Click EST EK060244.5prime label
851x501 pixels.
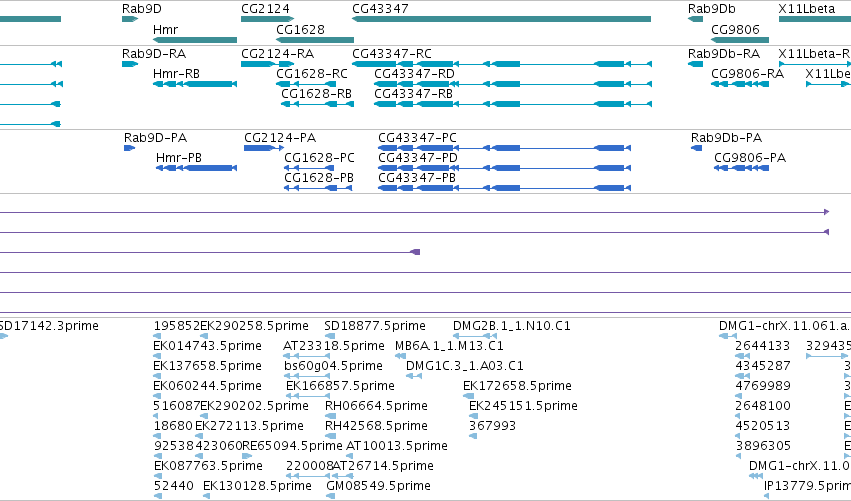click(x=207, y=386)
